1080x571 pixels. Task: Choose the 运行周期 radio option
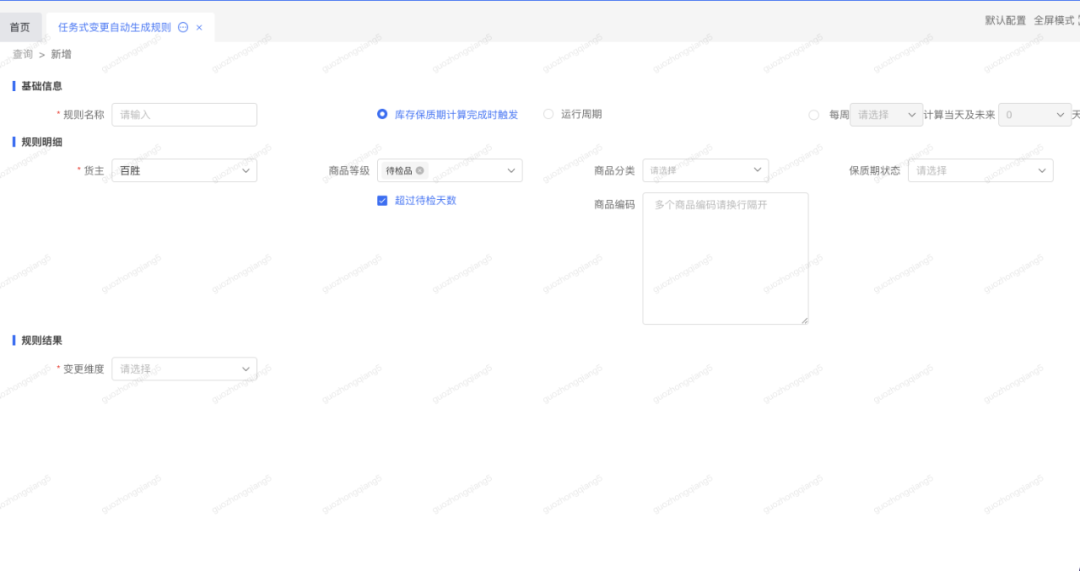click(x=548, y=114)
